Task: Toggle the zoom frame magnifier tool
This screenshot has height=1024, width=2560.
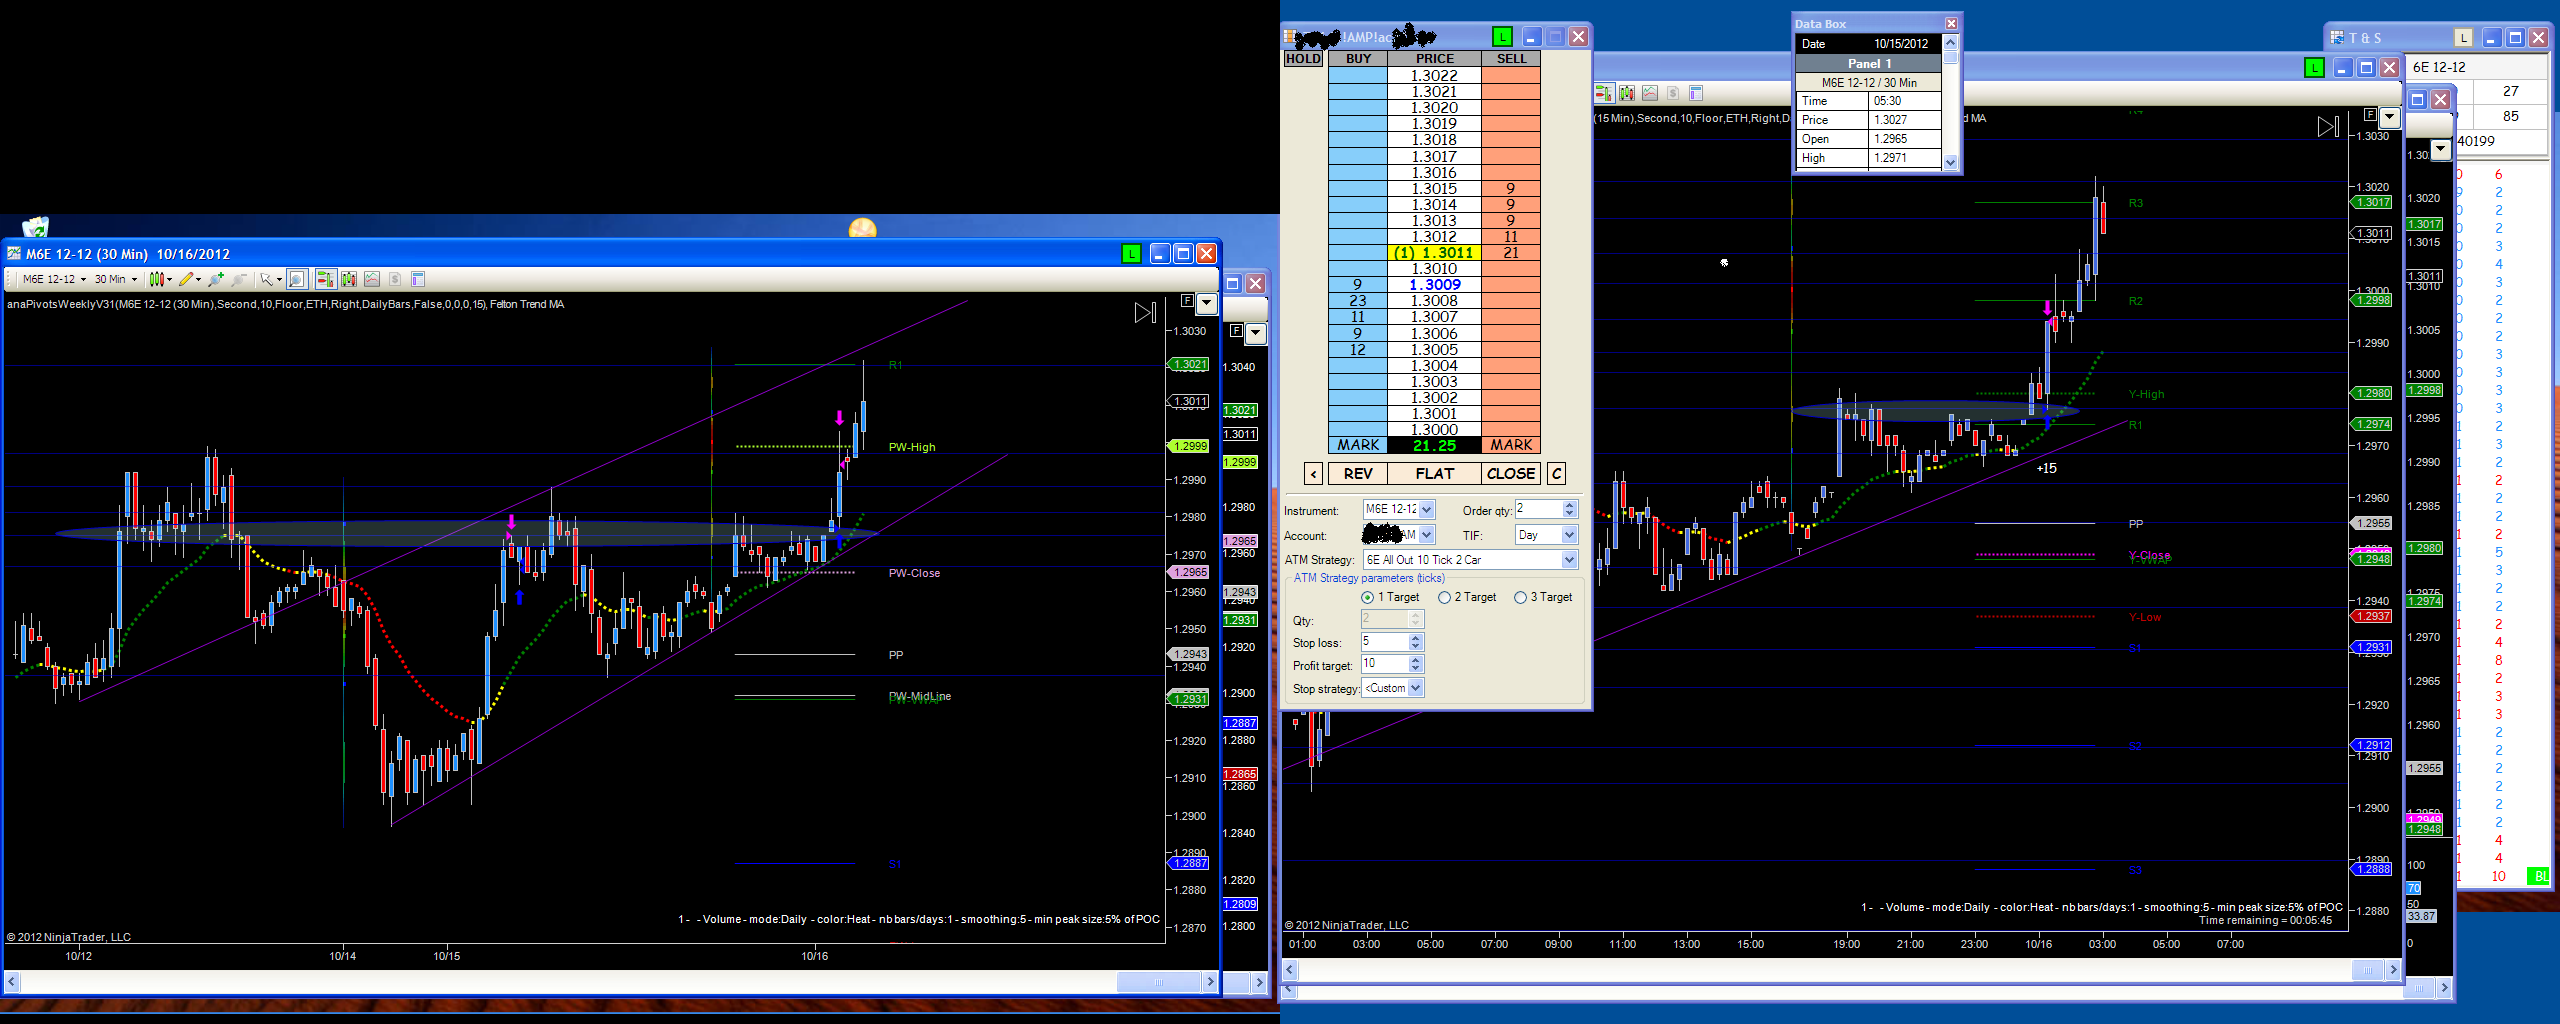Action: click(296, 279)
